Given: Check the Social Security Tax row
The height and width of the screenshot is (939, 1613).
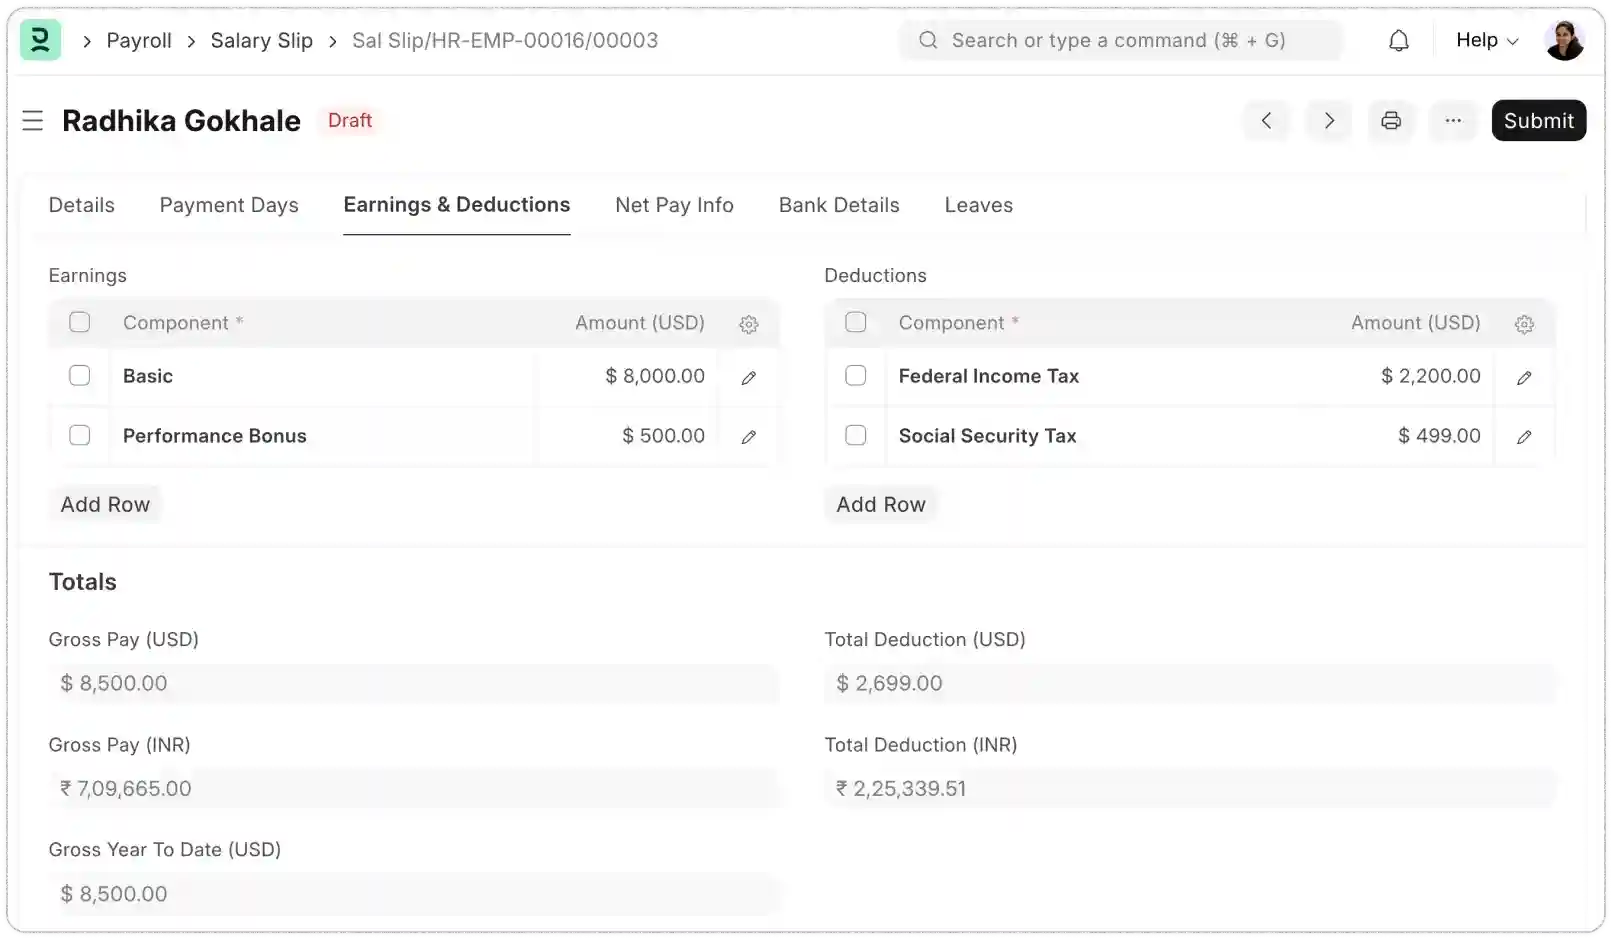Looking at the screenshot, I should [856, 435].
